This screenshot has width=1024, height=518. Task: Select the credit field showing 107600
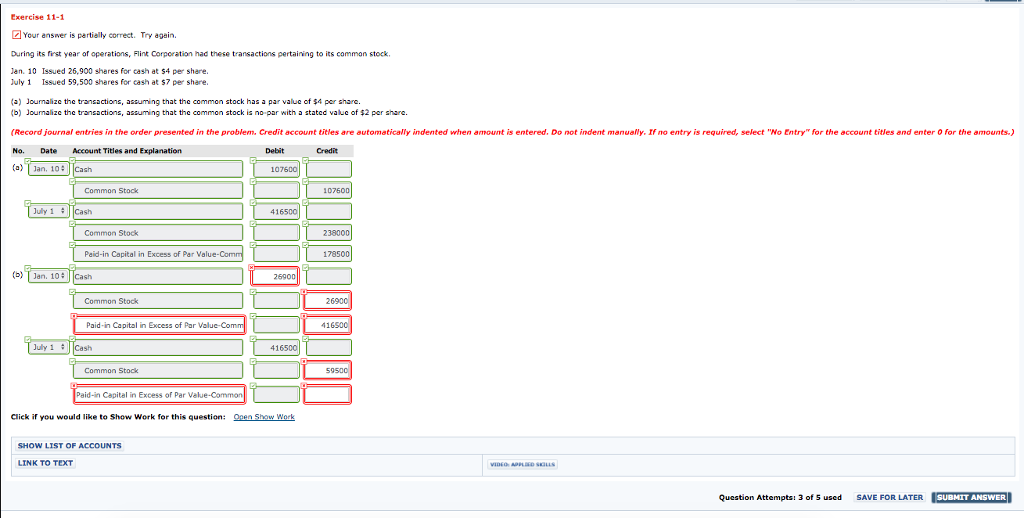[328, 191]
